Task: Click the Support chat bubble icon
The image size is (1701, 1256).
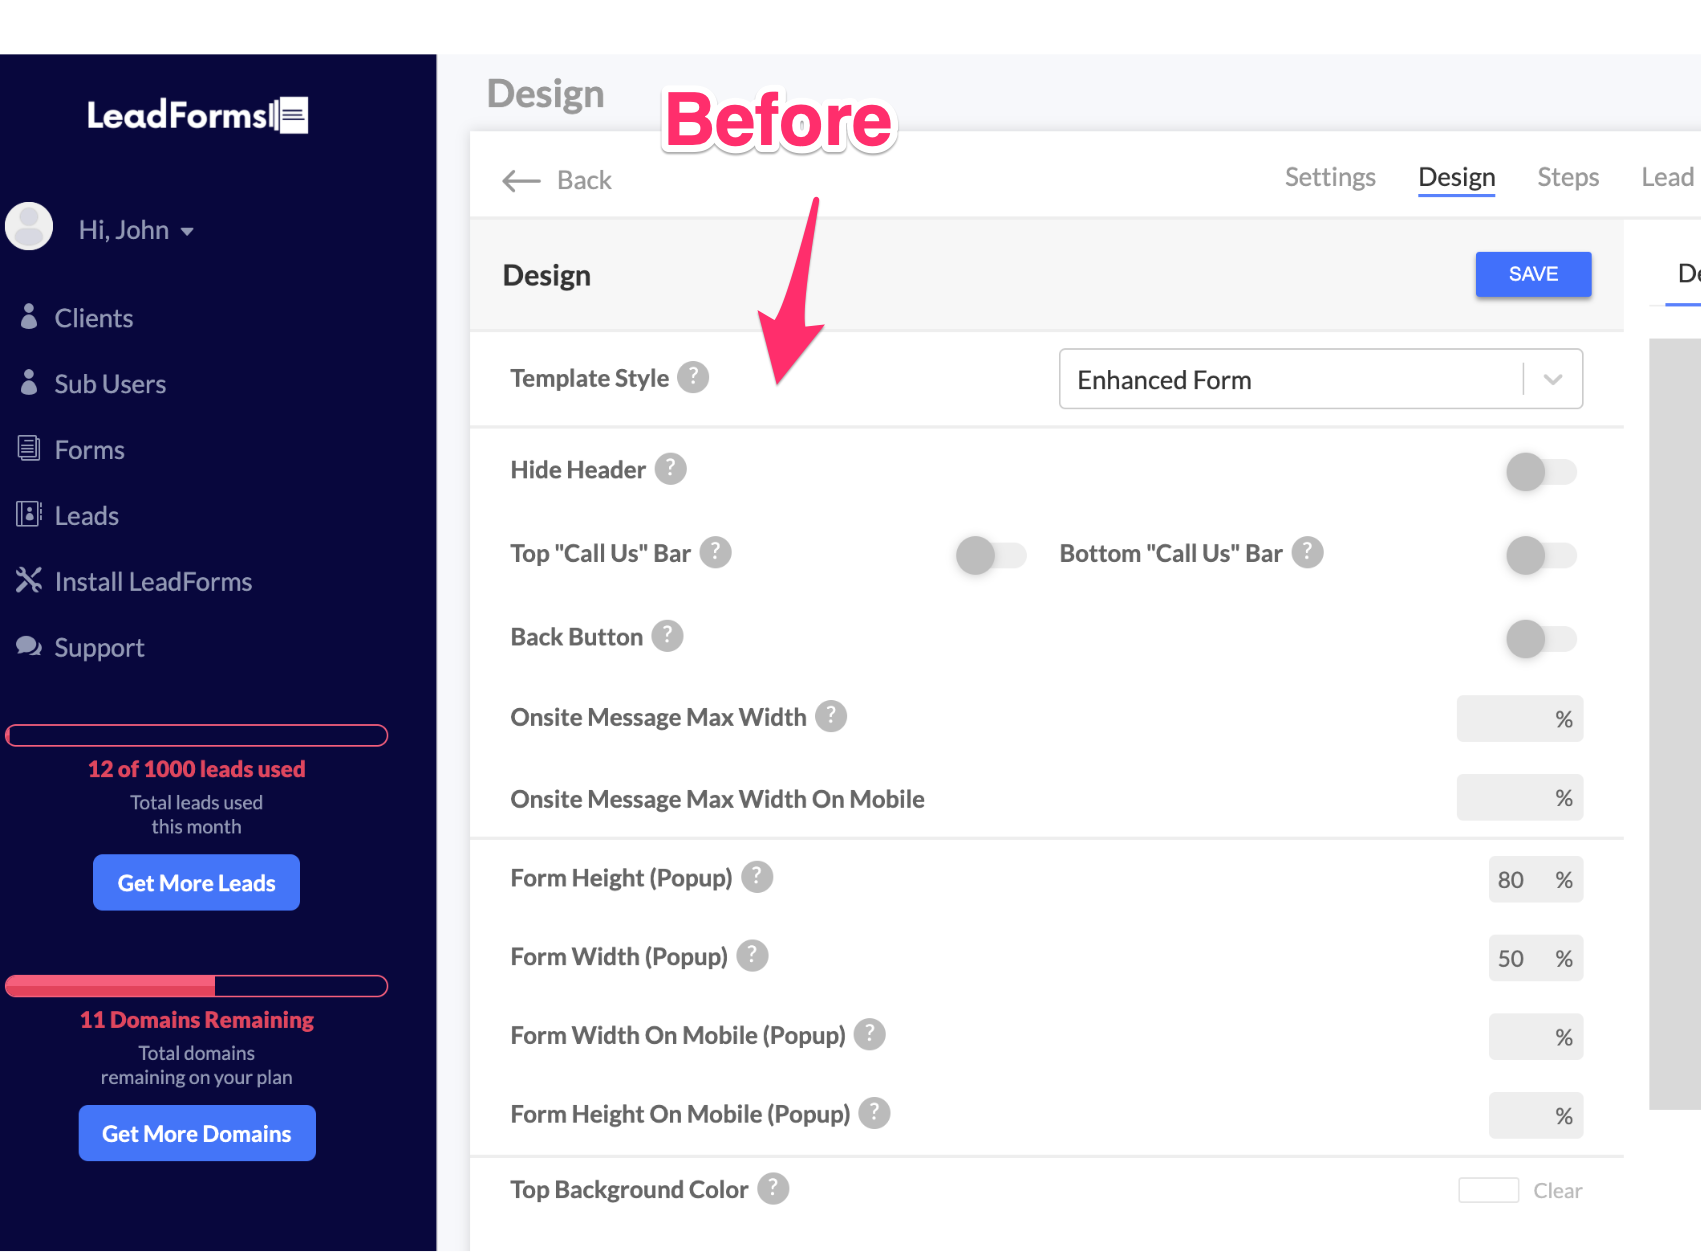Action: [x=29, y=647]
